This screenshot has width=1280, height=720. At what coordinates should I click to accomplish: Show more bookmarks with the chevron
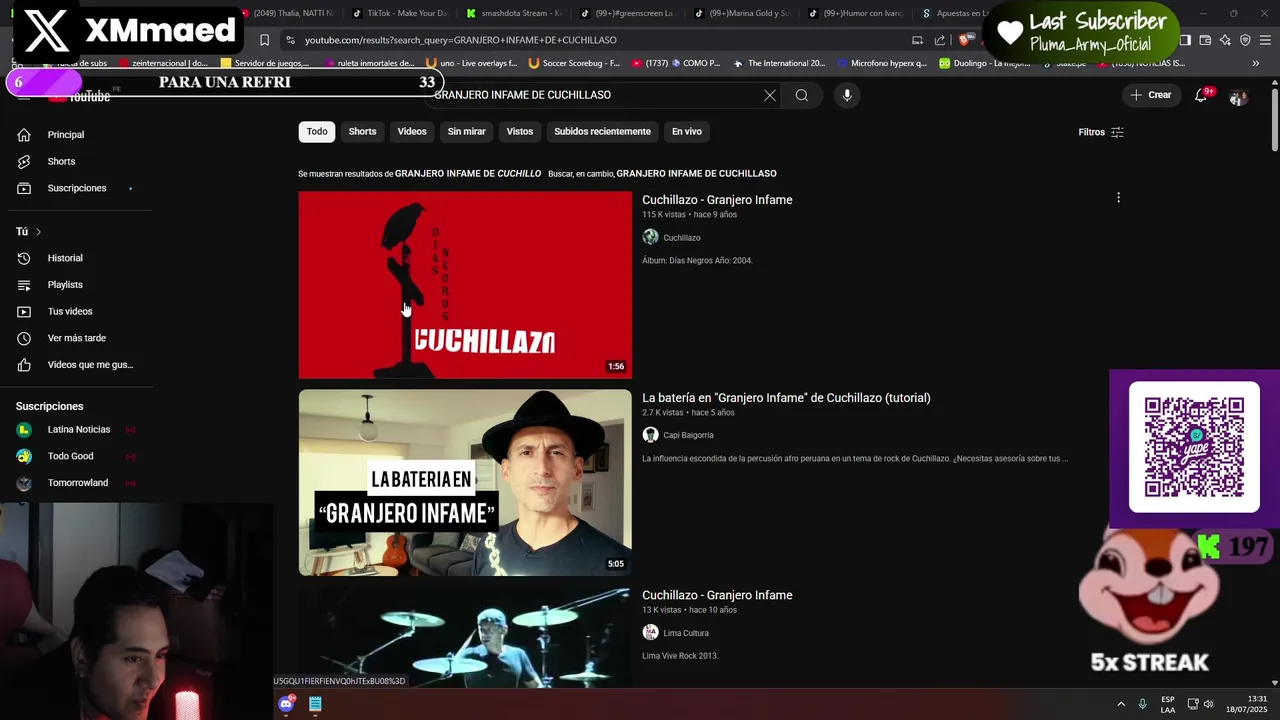(x=1256, y=63)
